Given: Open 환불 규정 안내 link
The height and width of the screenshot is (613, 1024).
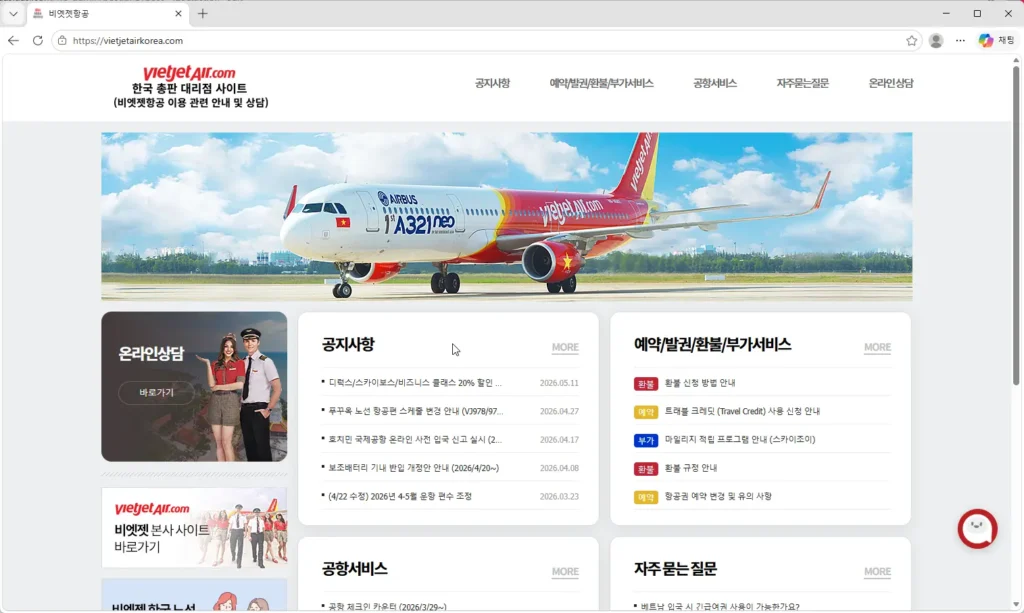Looking at the screenshot, I should pos(690,468).
